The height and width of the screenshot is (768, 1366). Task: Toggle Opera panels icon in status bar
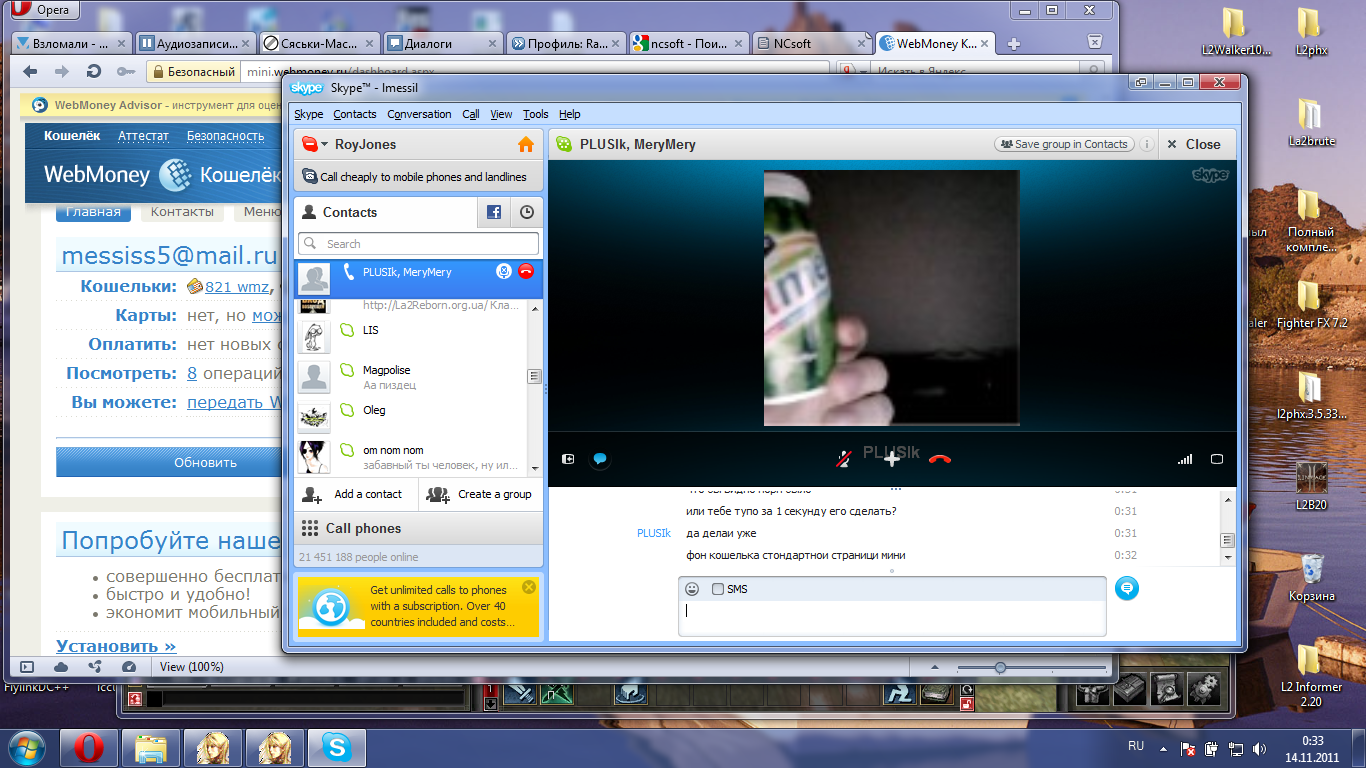pyautogui.click(x=27, y=666)
